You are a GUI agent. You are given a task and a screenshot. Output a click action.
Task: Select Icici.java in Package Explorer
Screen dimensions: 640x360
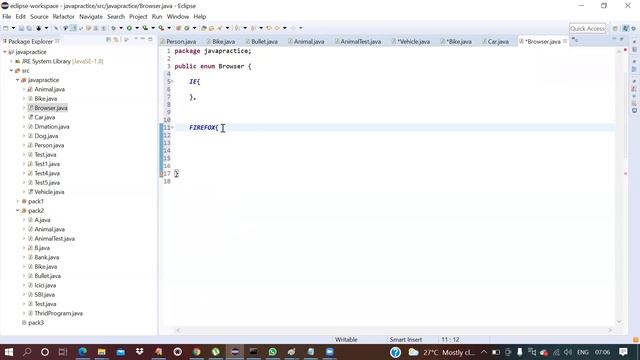click(x=45, y=285)
